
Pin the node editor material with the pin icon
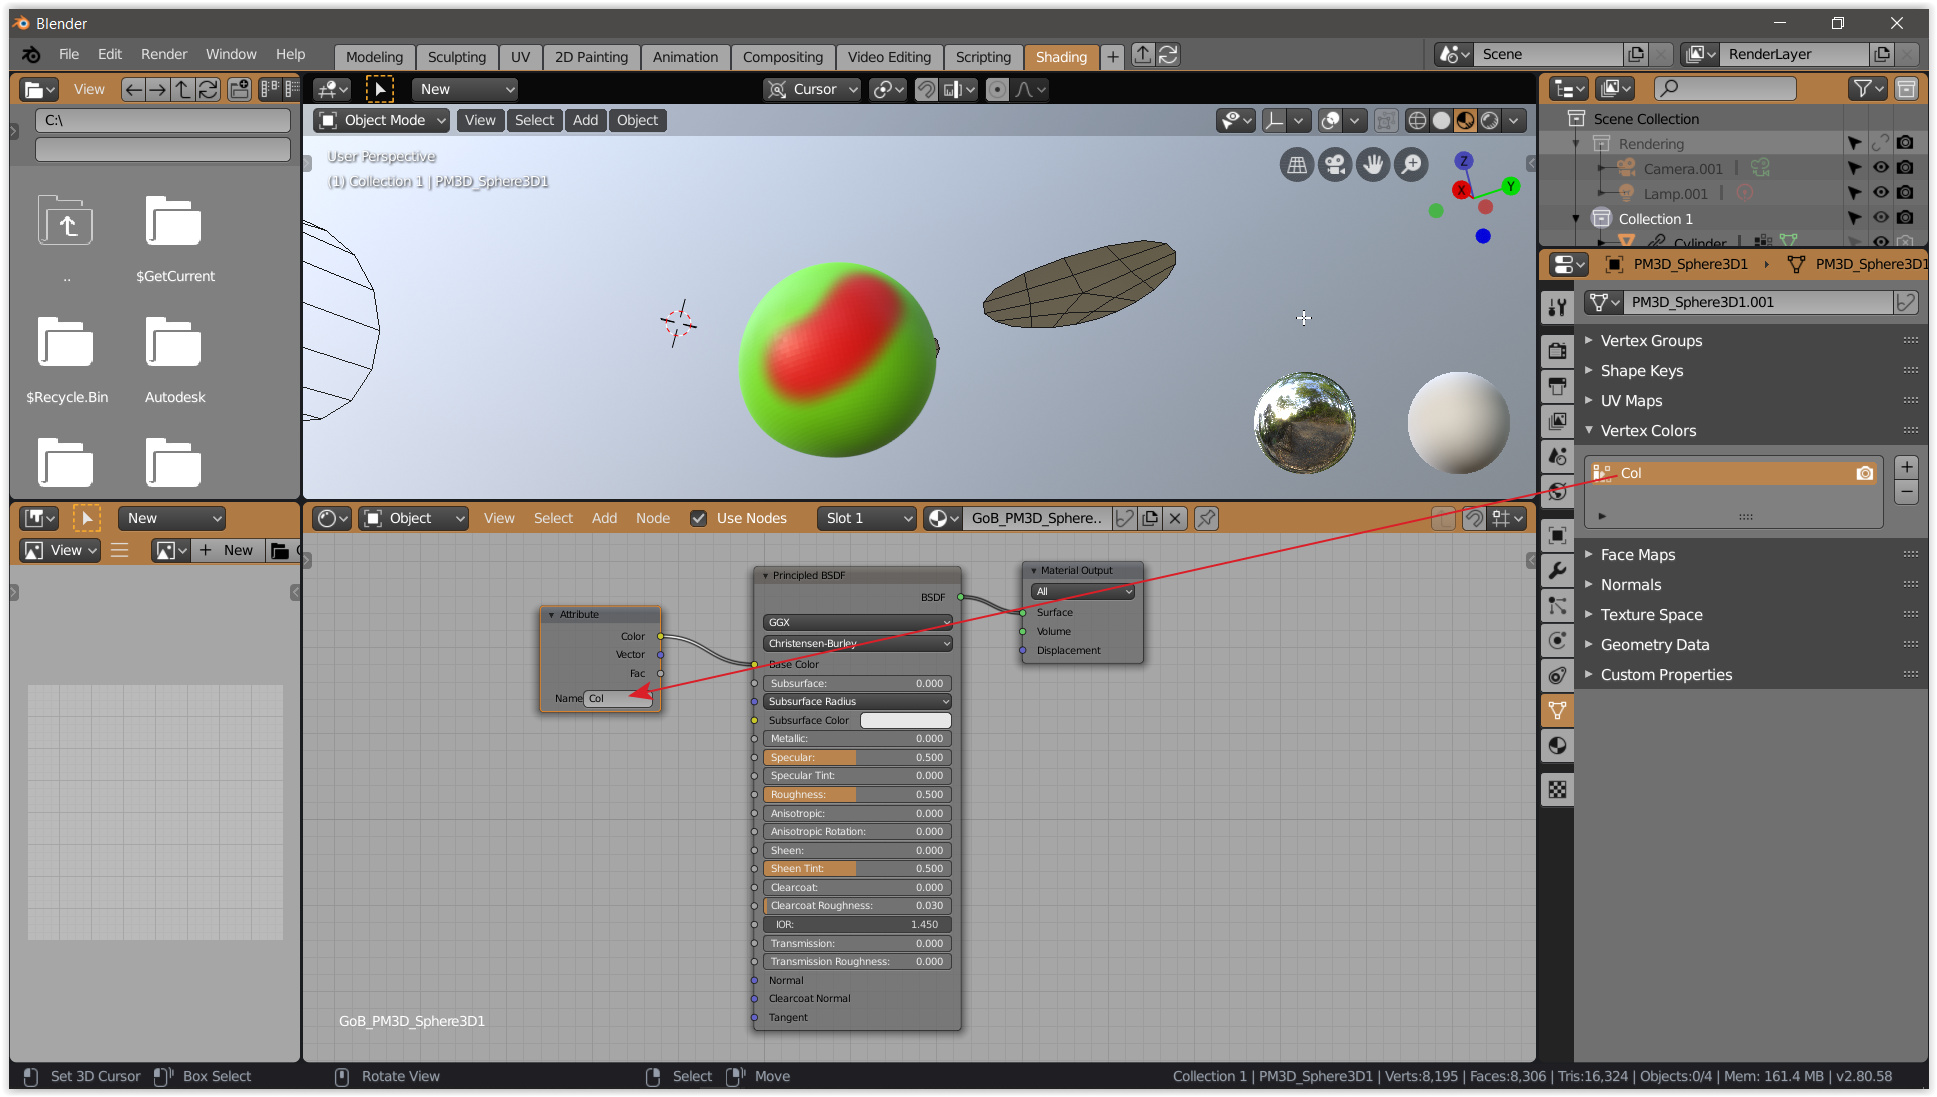coord(1207,518)
